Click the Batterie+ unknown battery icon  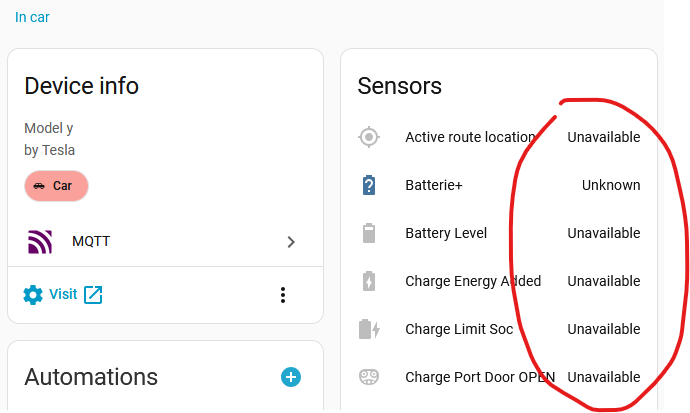369,185
